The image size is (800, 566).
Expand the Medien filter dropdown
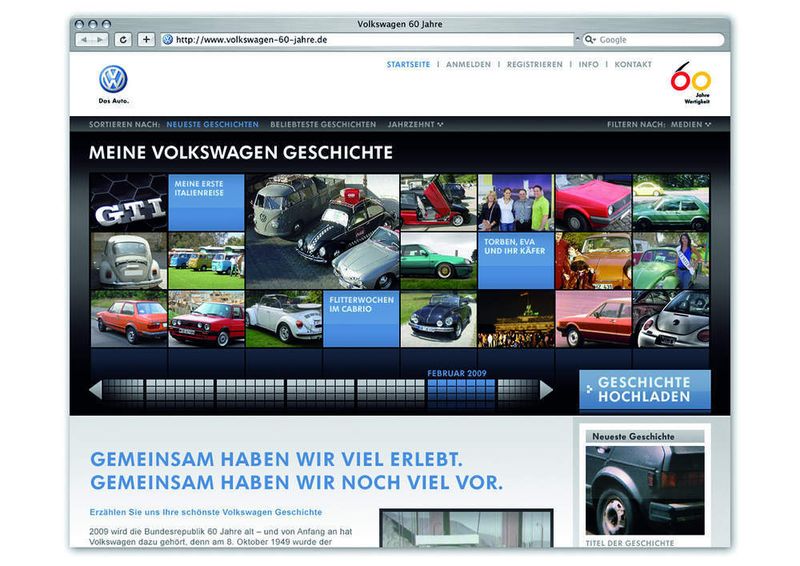691,125
